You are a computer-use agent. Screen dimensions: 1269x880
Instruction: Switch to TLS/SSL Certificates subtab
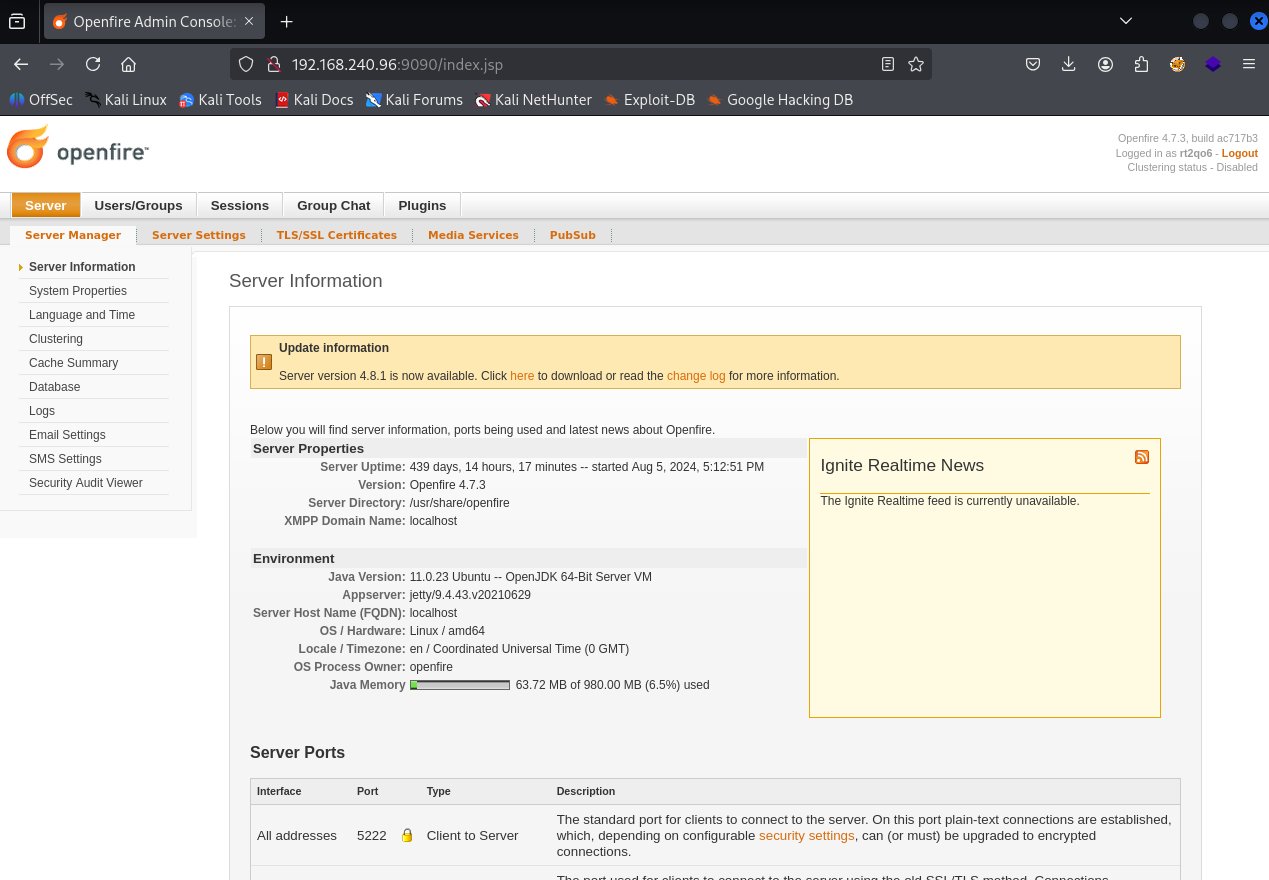click(336, 235)
